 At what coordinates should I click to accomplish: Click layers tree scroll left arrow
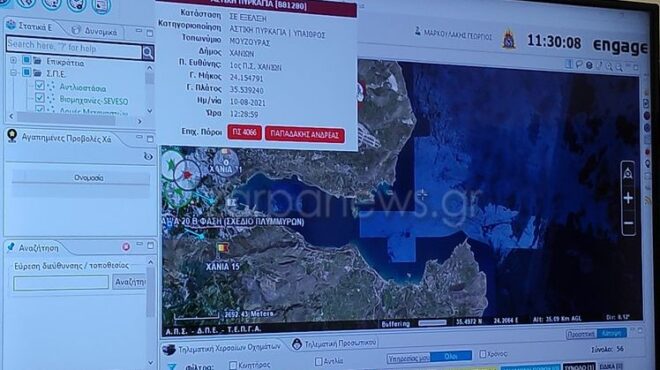tap(11, 116)
